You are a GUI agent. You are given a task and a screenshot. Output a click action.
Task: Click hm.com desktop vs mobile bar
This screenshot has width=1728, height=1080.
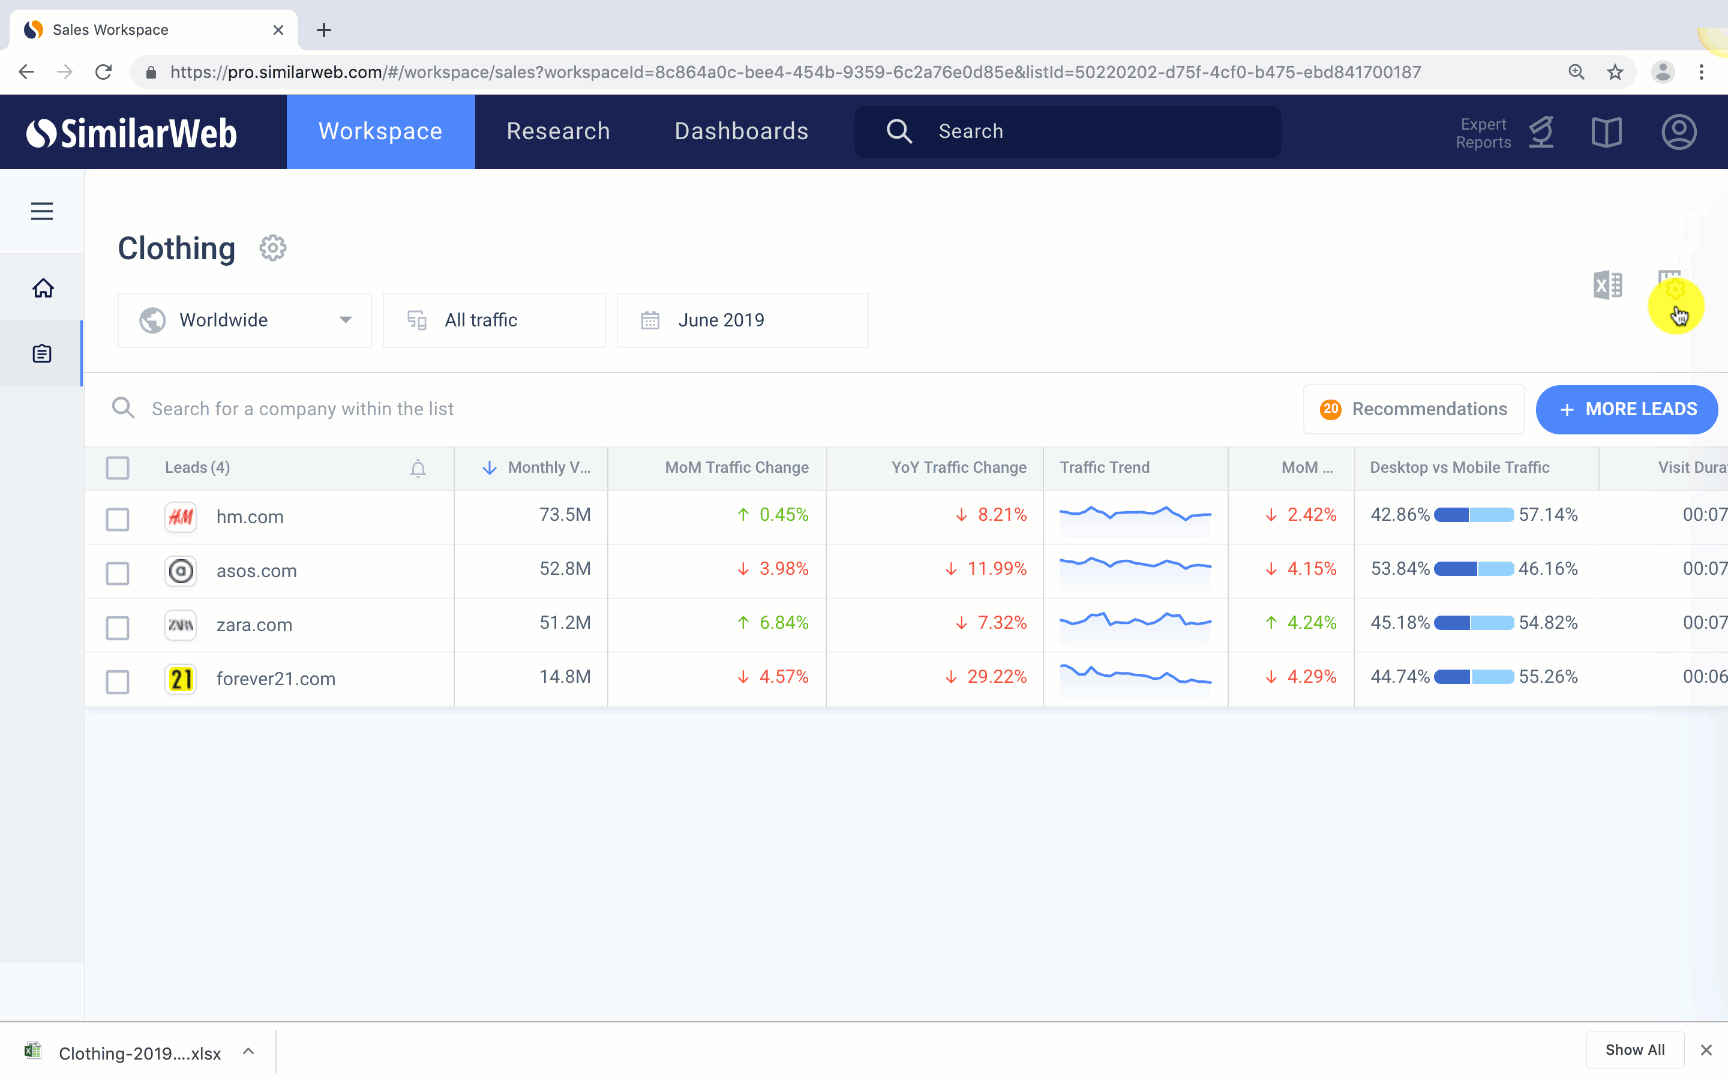tap(1474, 515)
